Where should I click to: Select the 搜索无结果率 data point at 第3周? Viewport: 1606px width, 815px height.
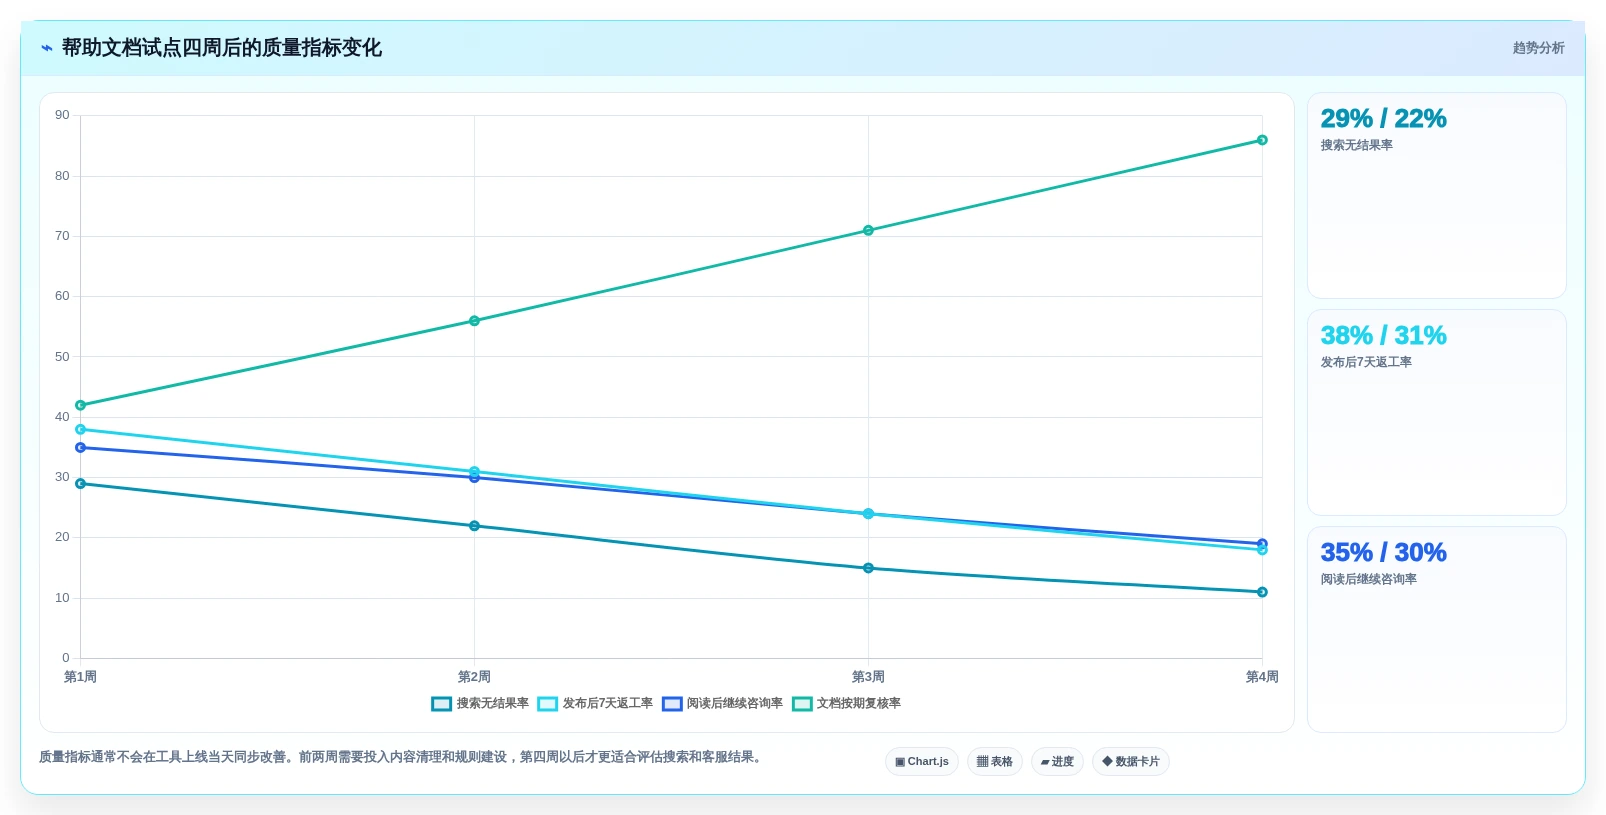(868, 568)
